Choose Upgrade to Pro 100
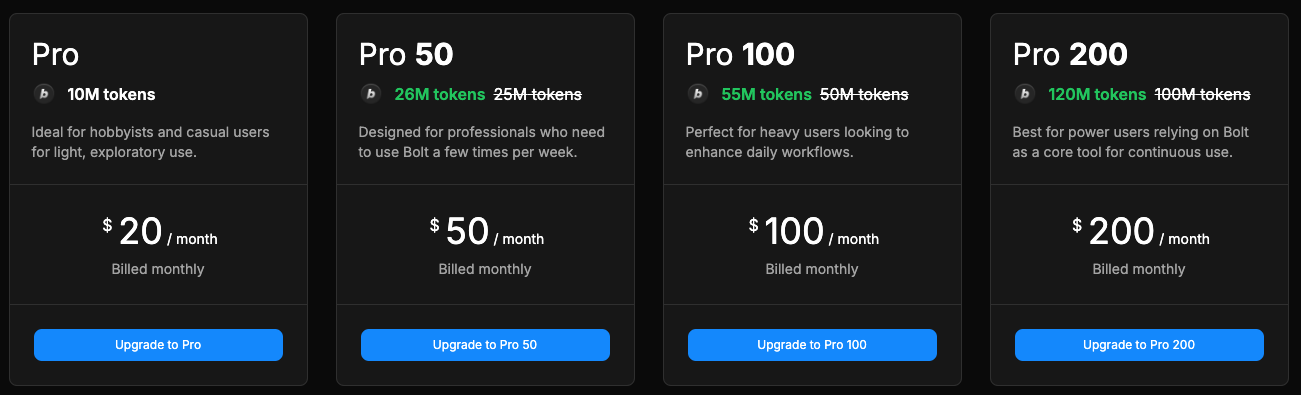 point(812,345)
